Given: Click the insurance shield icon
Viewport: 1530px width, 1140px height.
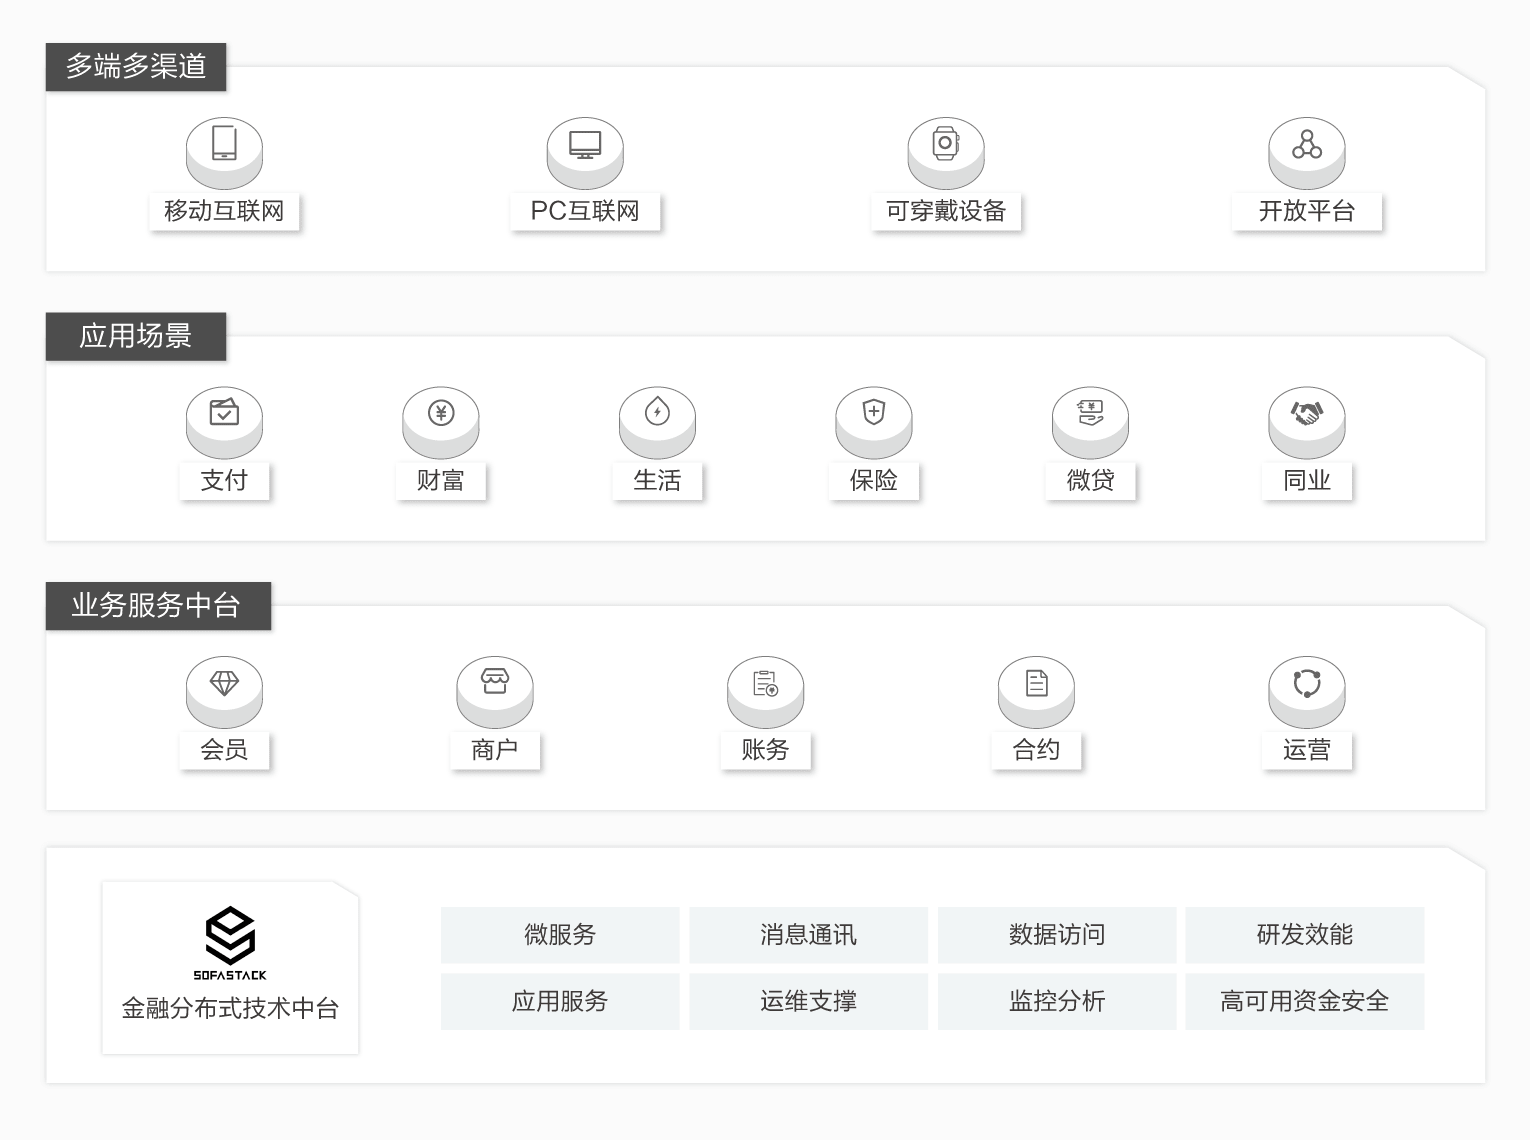Looking at the screenshot, I should coord(874,413).
